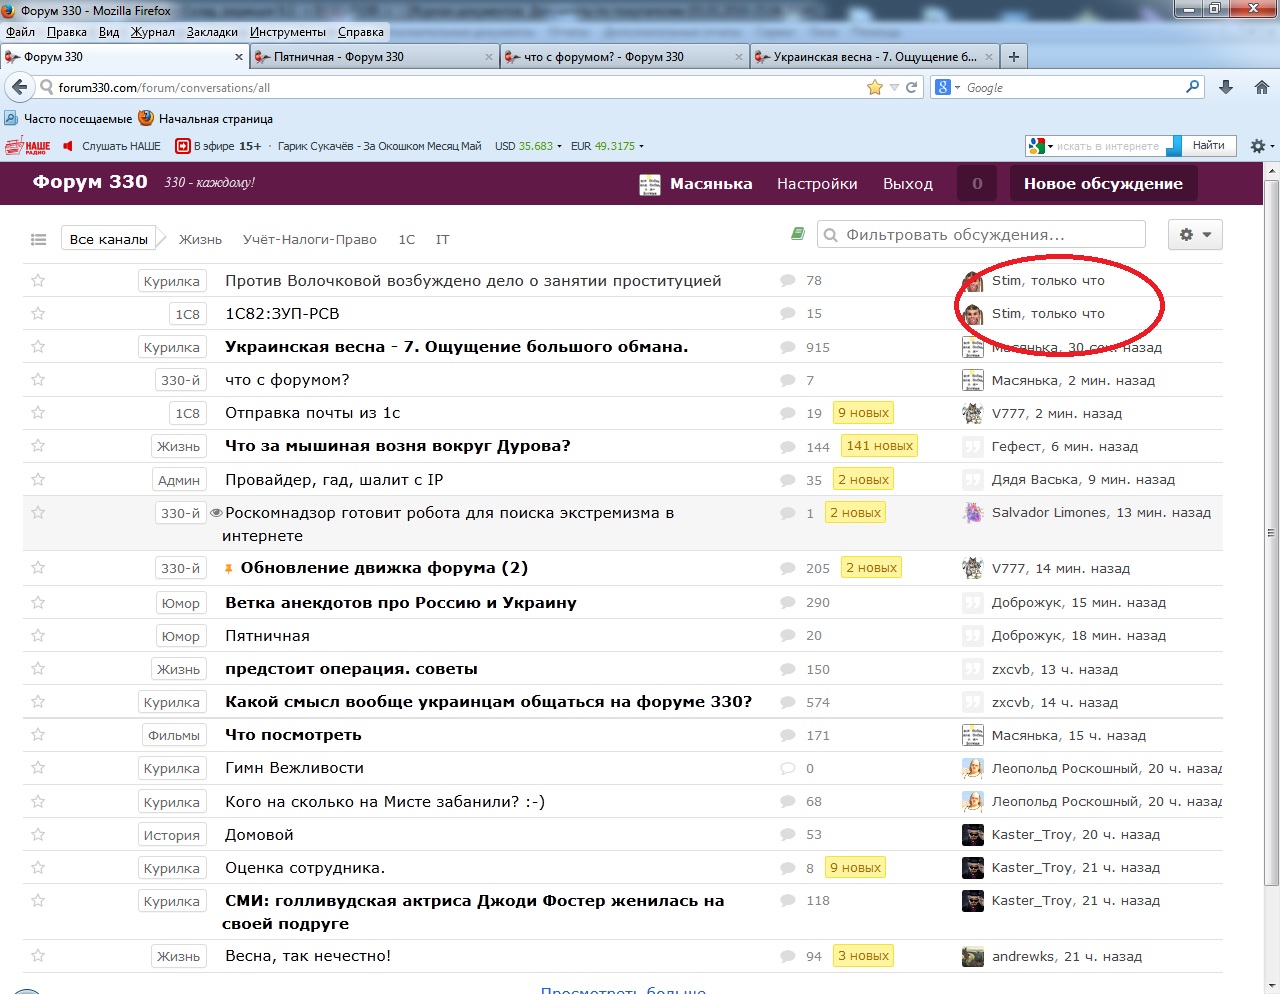Screen dimensions: 1280x994
Task: Click the Выход link
Action: [x=908, y=184]
